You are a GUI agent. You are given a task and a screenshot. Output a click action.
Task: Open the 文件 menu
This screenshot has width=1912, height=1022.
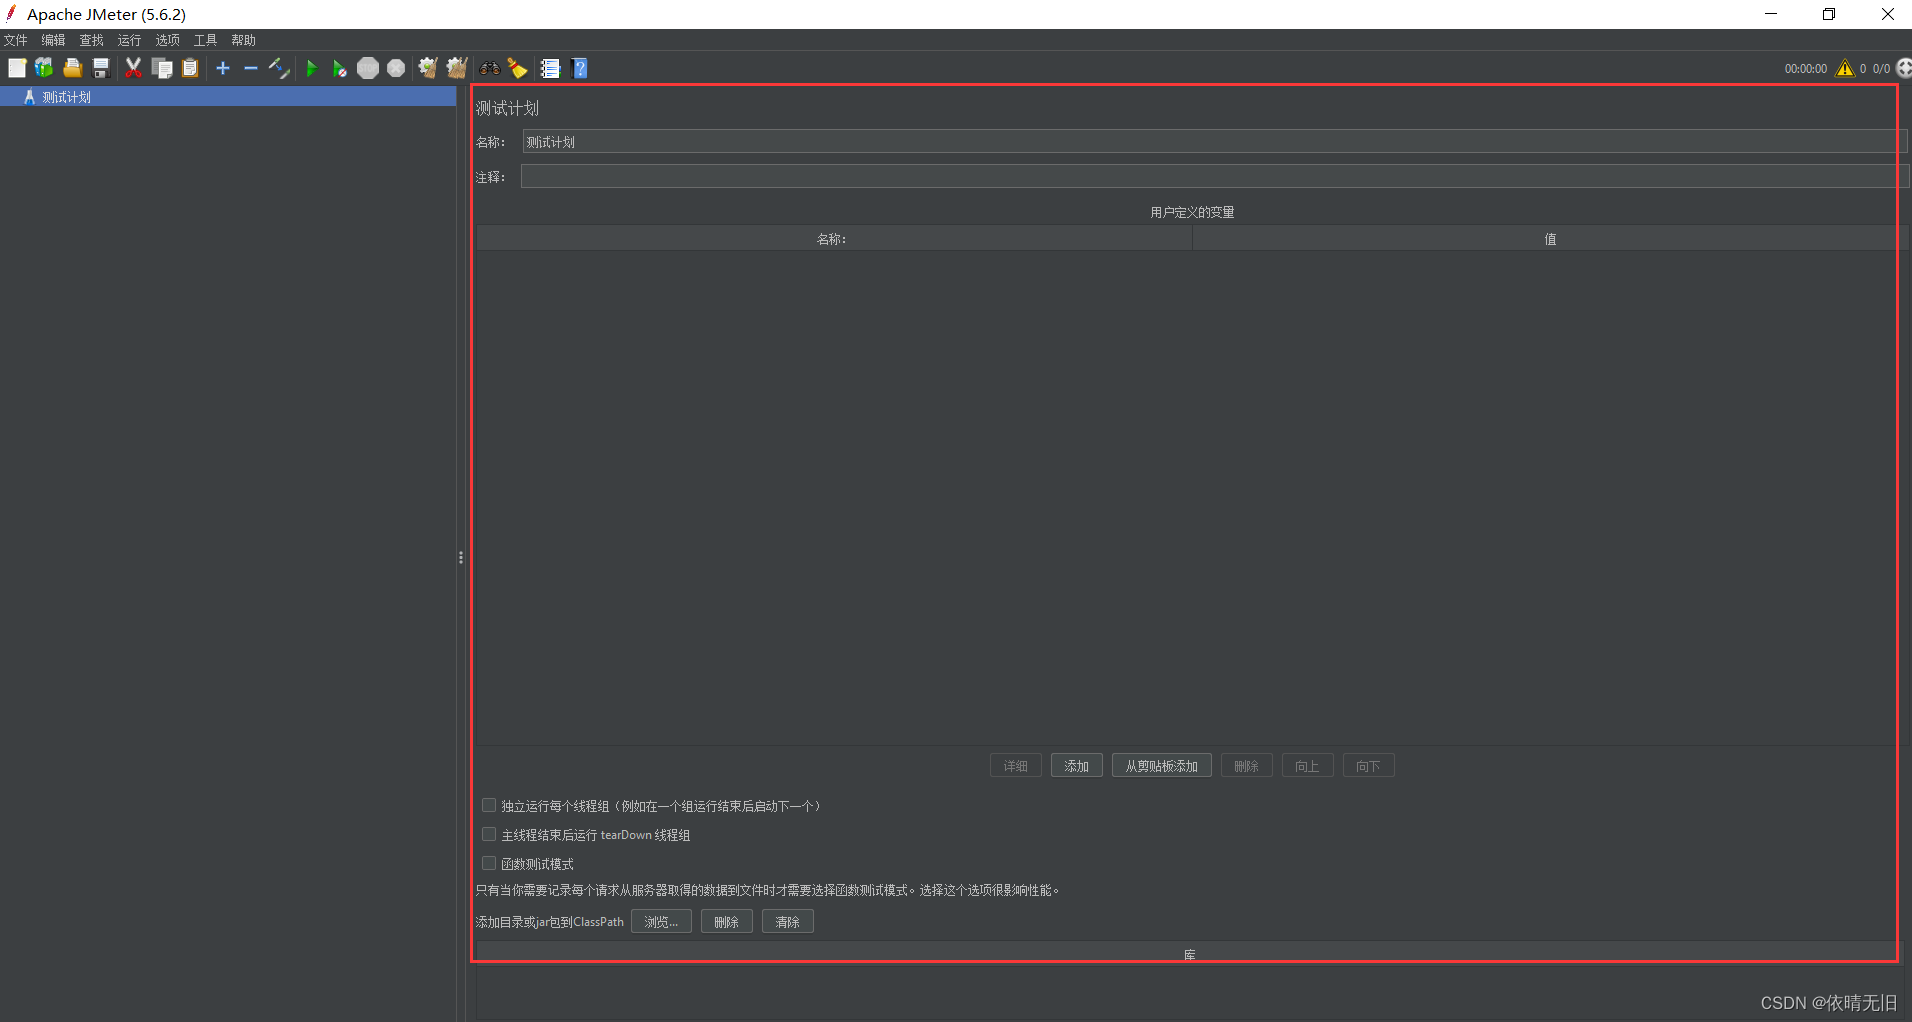tap(16, 40)
